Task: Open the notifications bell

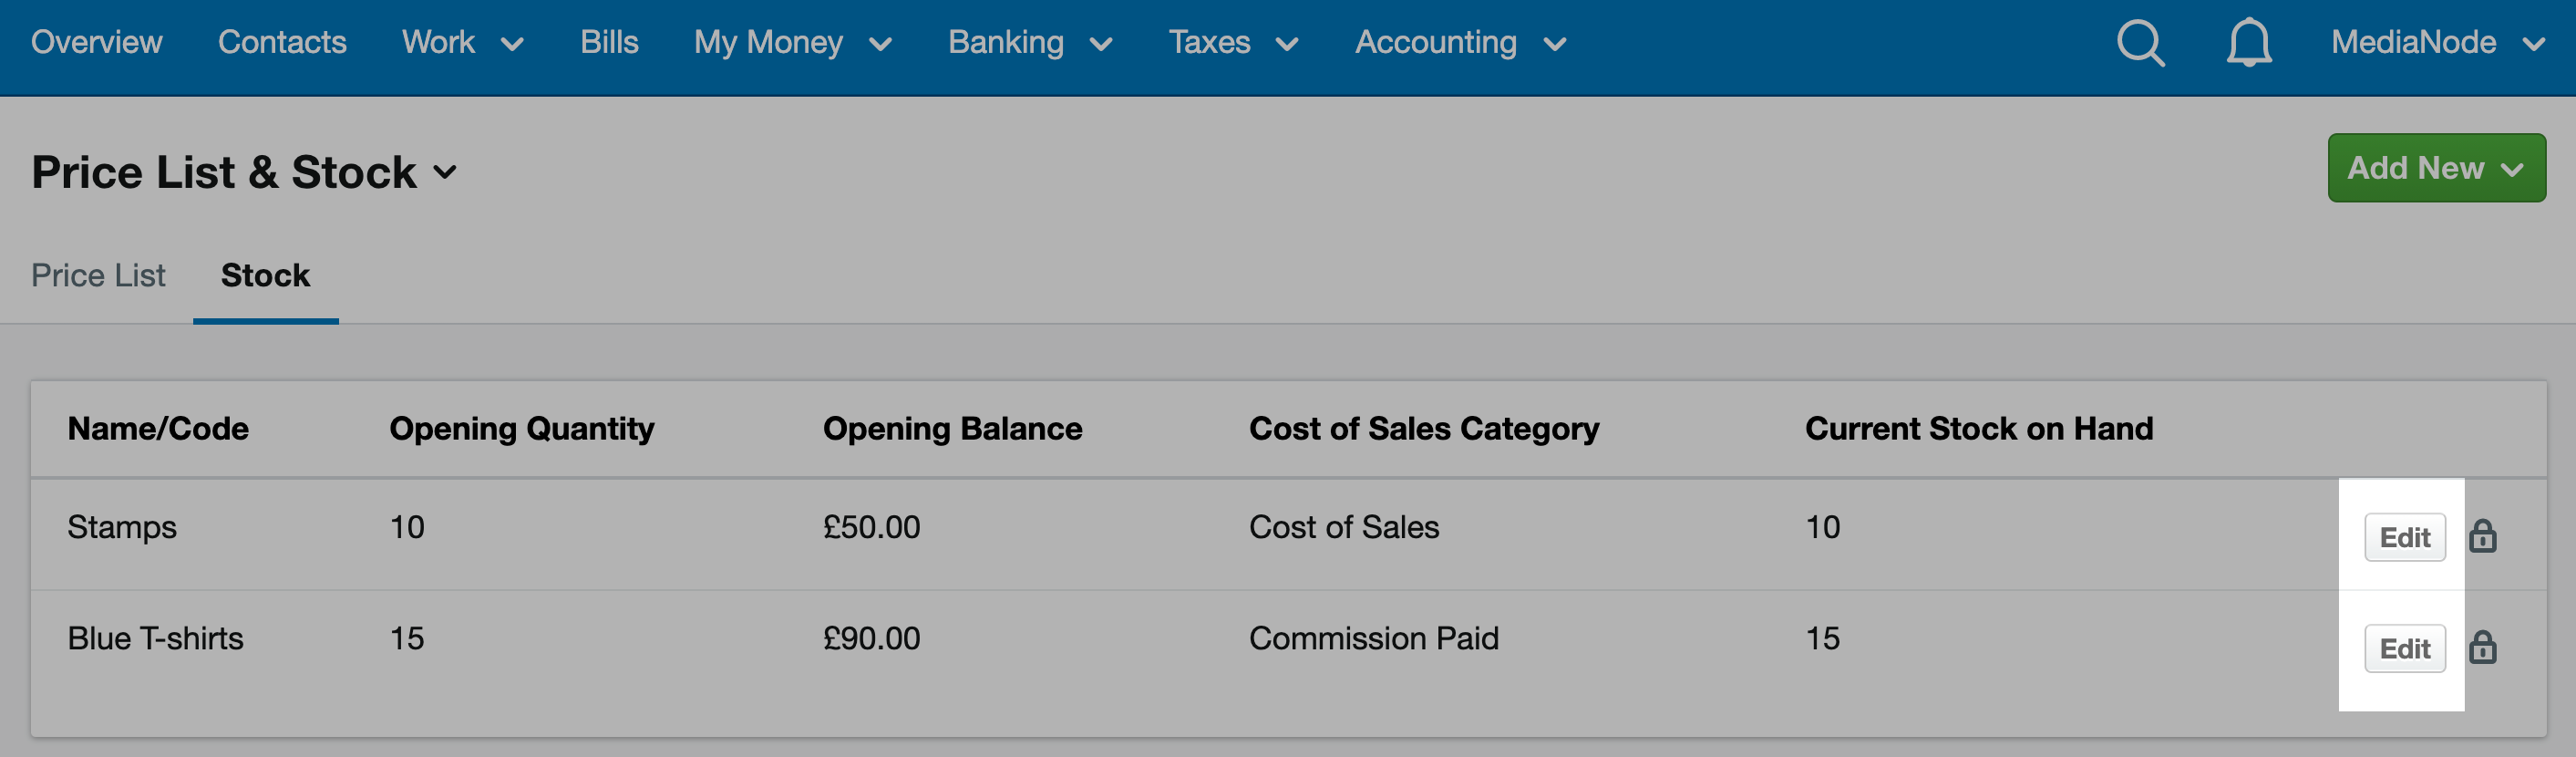Action: (2249, 43)
